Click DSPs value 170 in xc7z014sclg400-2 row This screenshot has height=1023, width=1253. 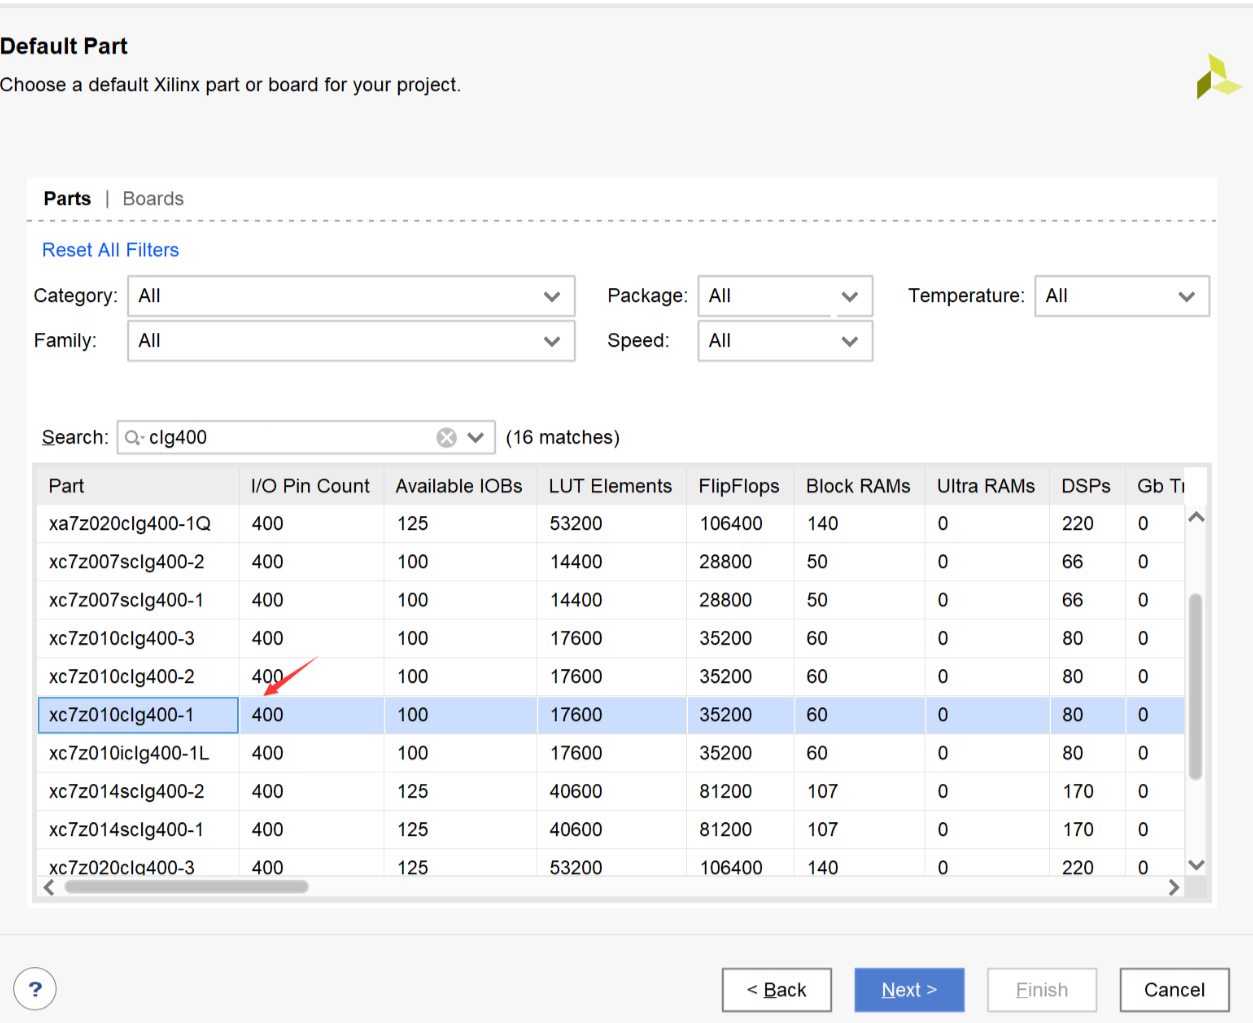[x=1078, y=791]
